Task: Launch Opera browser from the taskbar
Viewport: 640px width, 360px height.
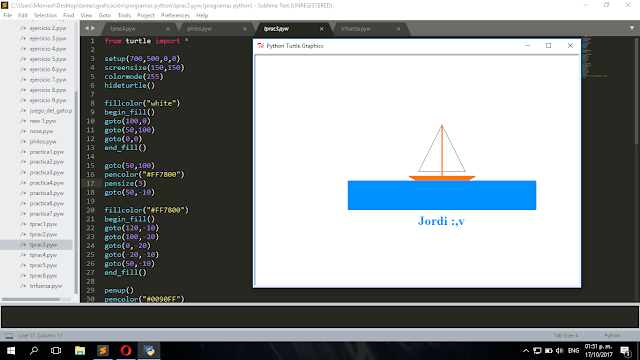Action: pos(126,351)
